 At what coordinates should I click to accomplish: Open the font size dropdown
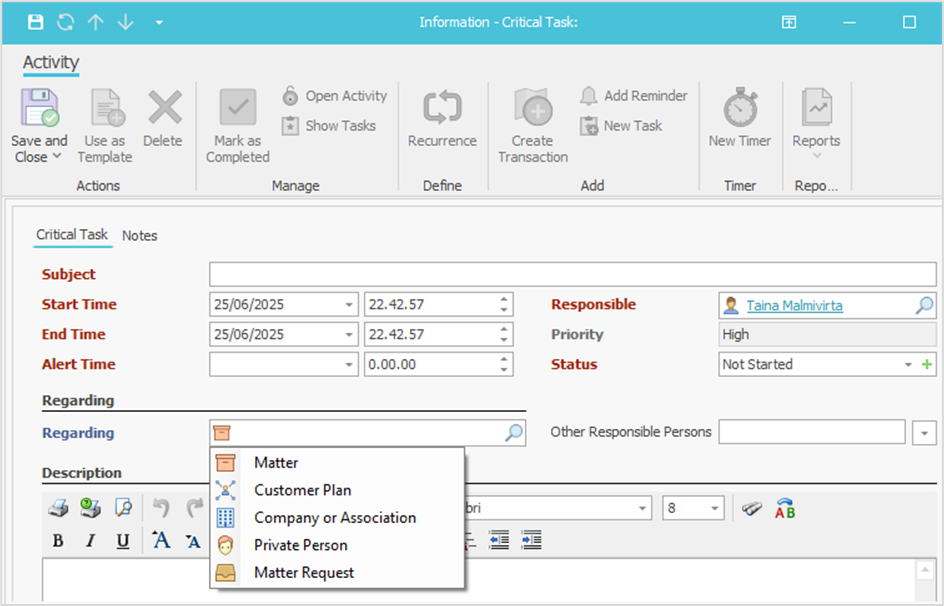click(x=715, y=508)
